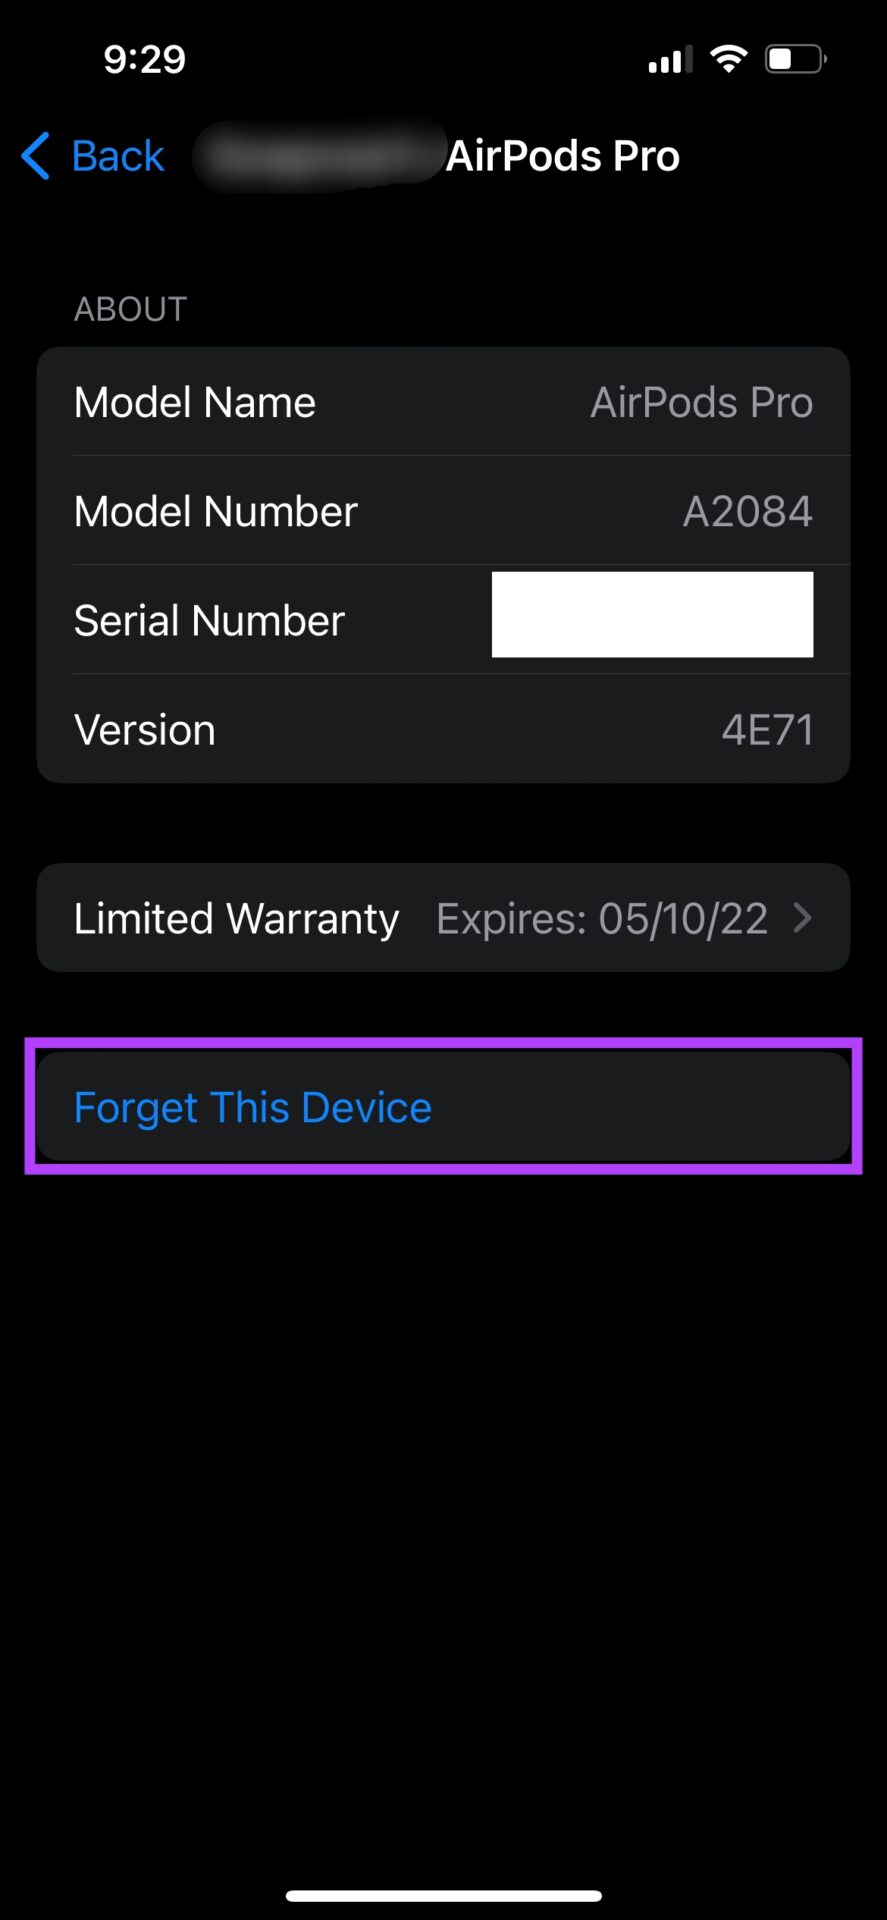The height and width of the screenshot is (1920, 887).
Task: Go Back to previous screen
Action: click(93, 156)
